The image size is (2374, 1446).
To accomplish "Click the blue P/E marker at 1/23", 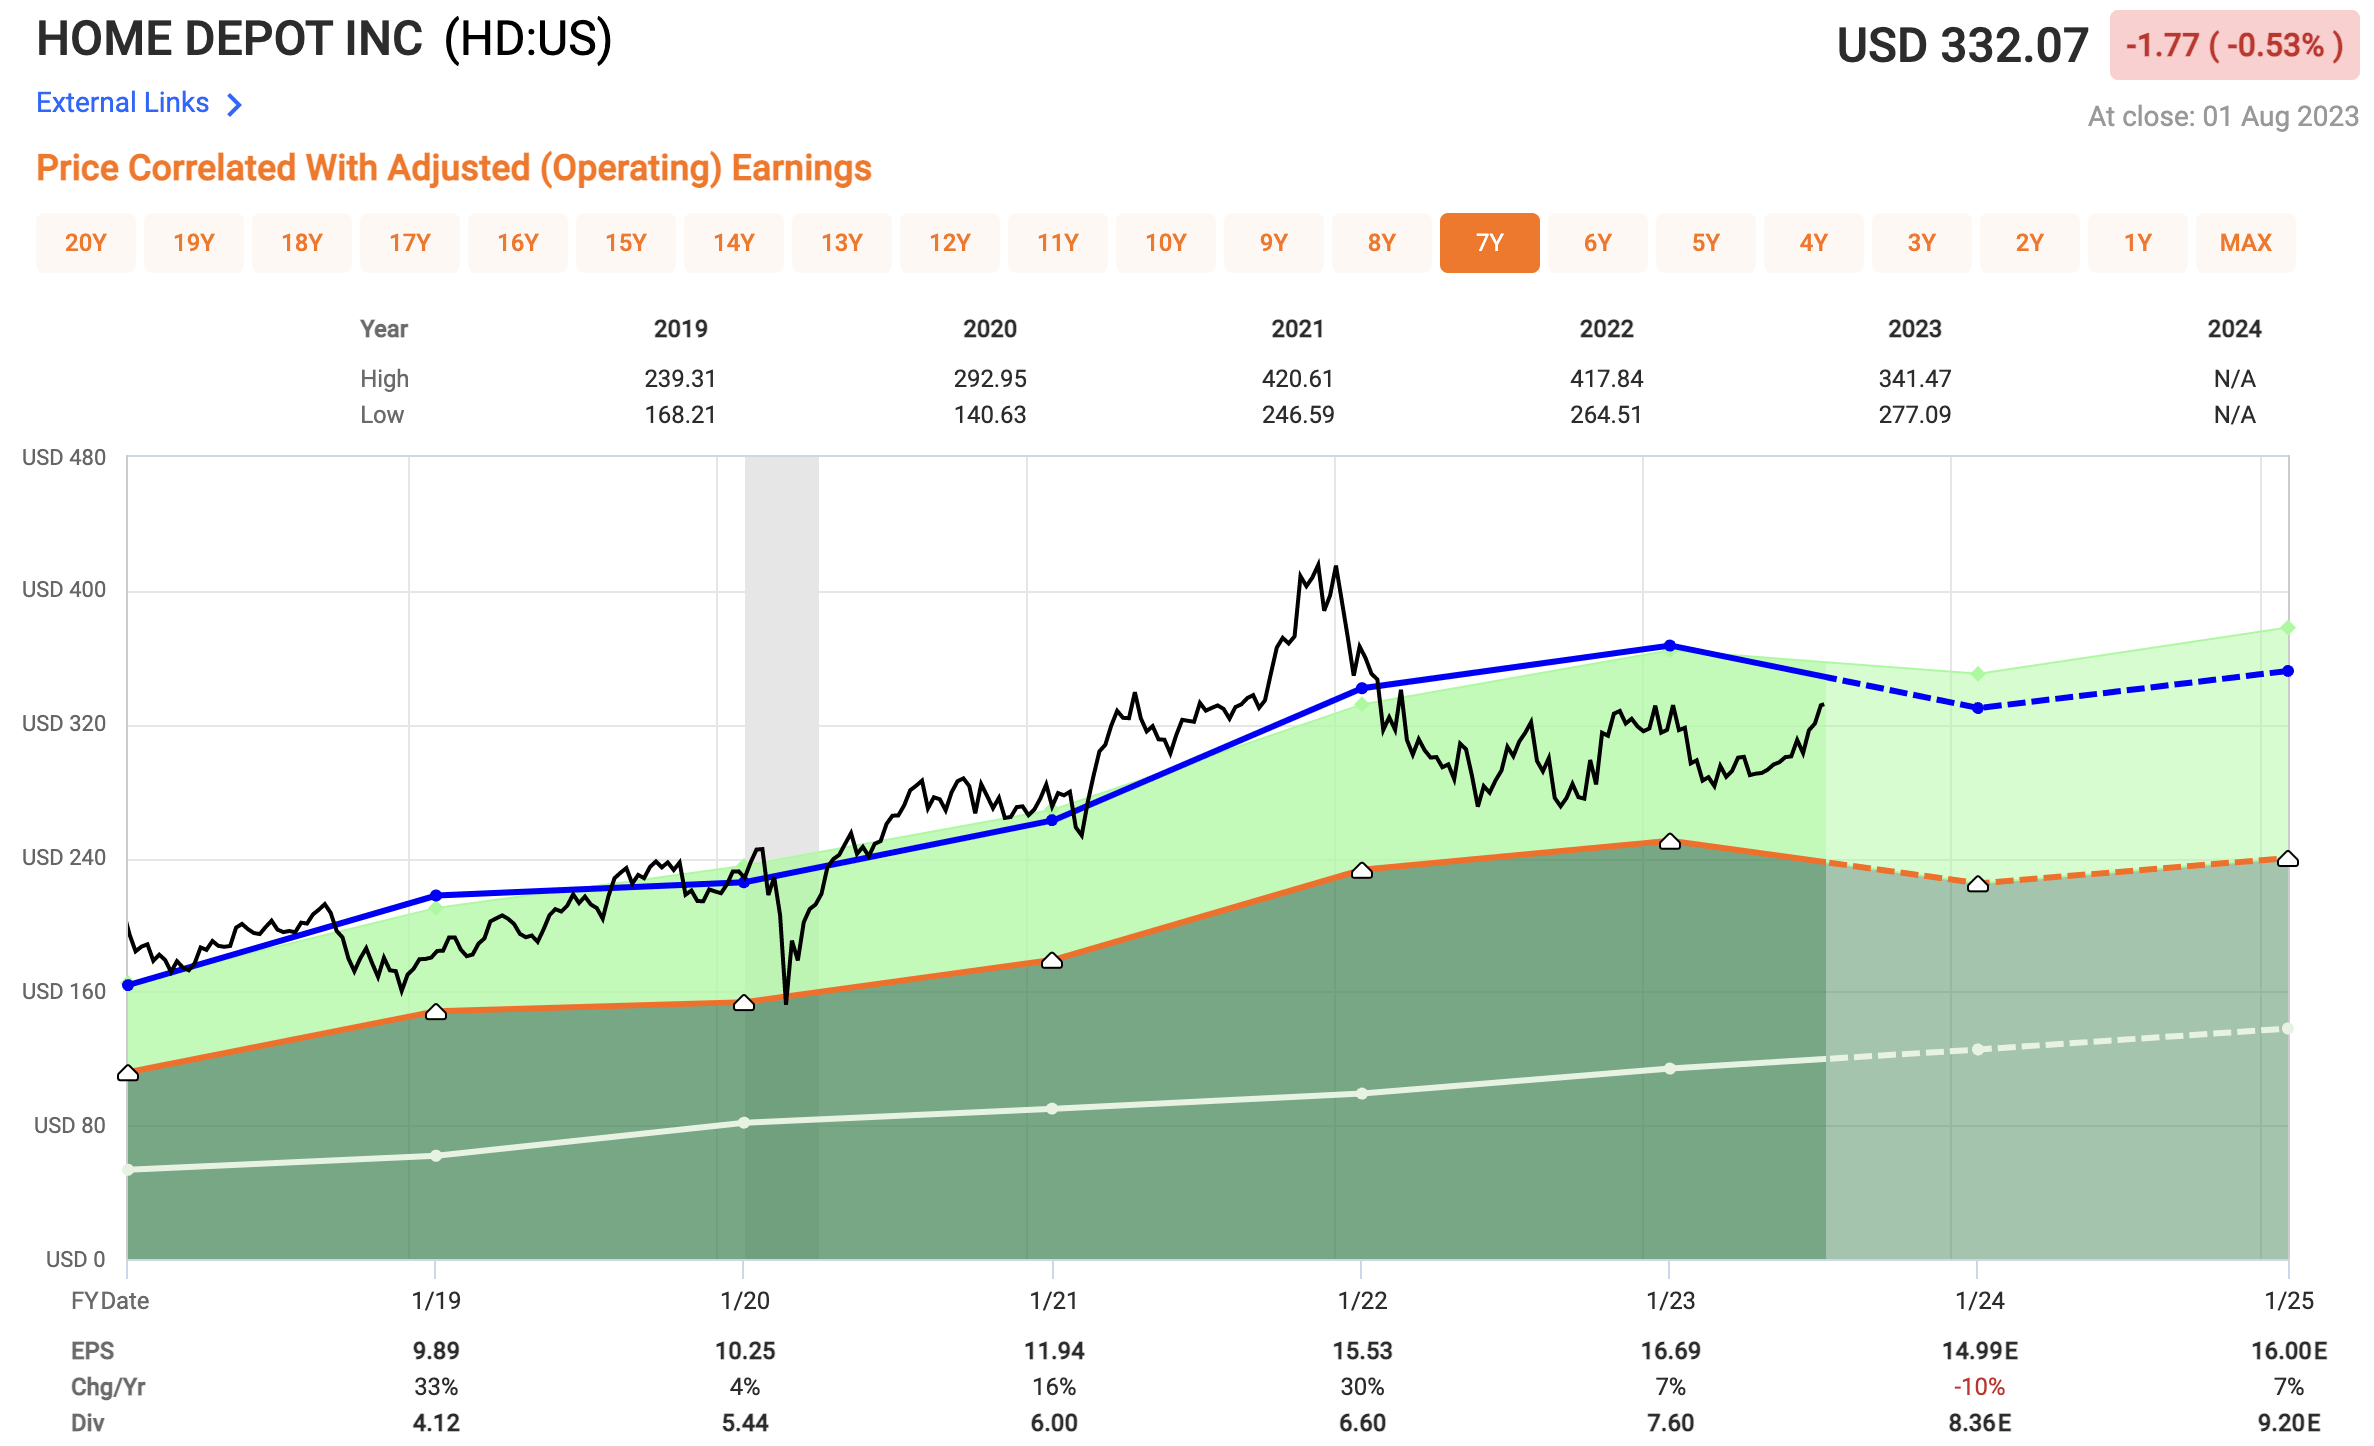I will pyautogui.click(x=1669, y=646).
